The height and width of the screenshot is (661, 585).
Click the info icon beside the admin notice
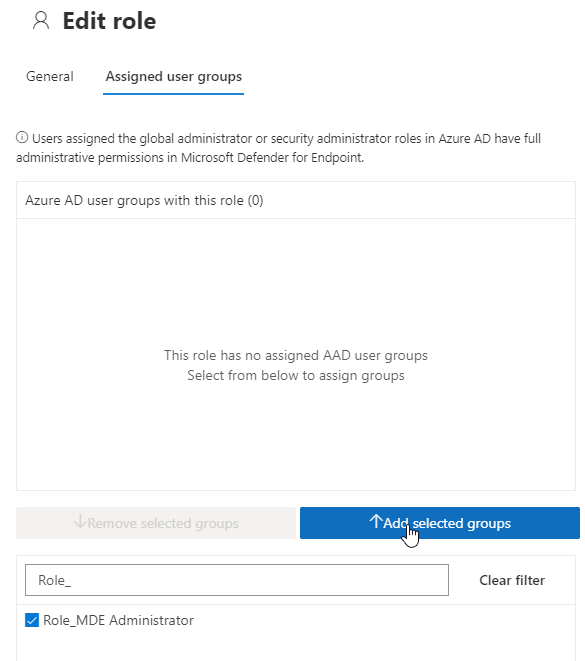pos(22,137)
